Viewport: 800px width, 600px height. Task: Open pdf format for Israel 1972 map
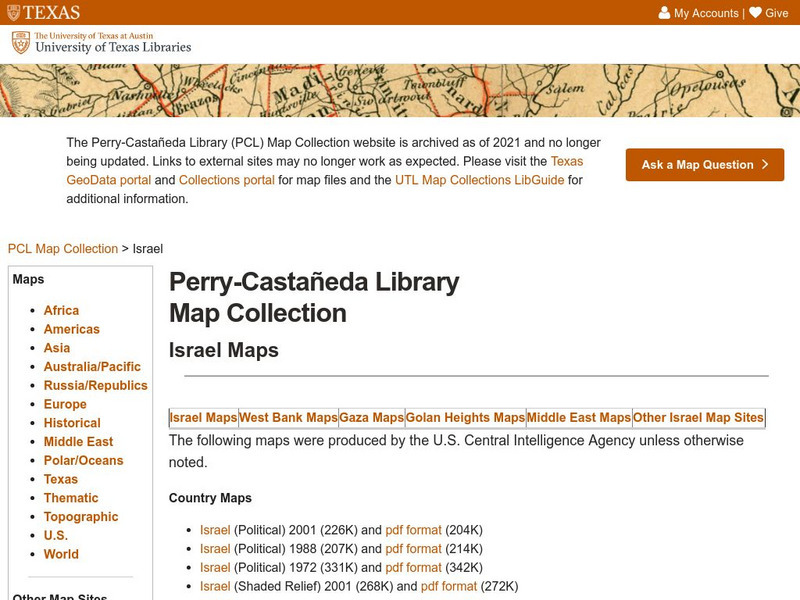413,568
